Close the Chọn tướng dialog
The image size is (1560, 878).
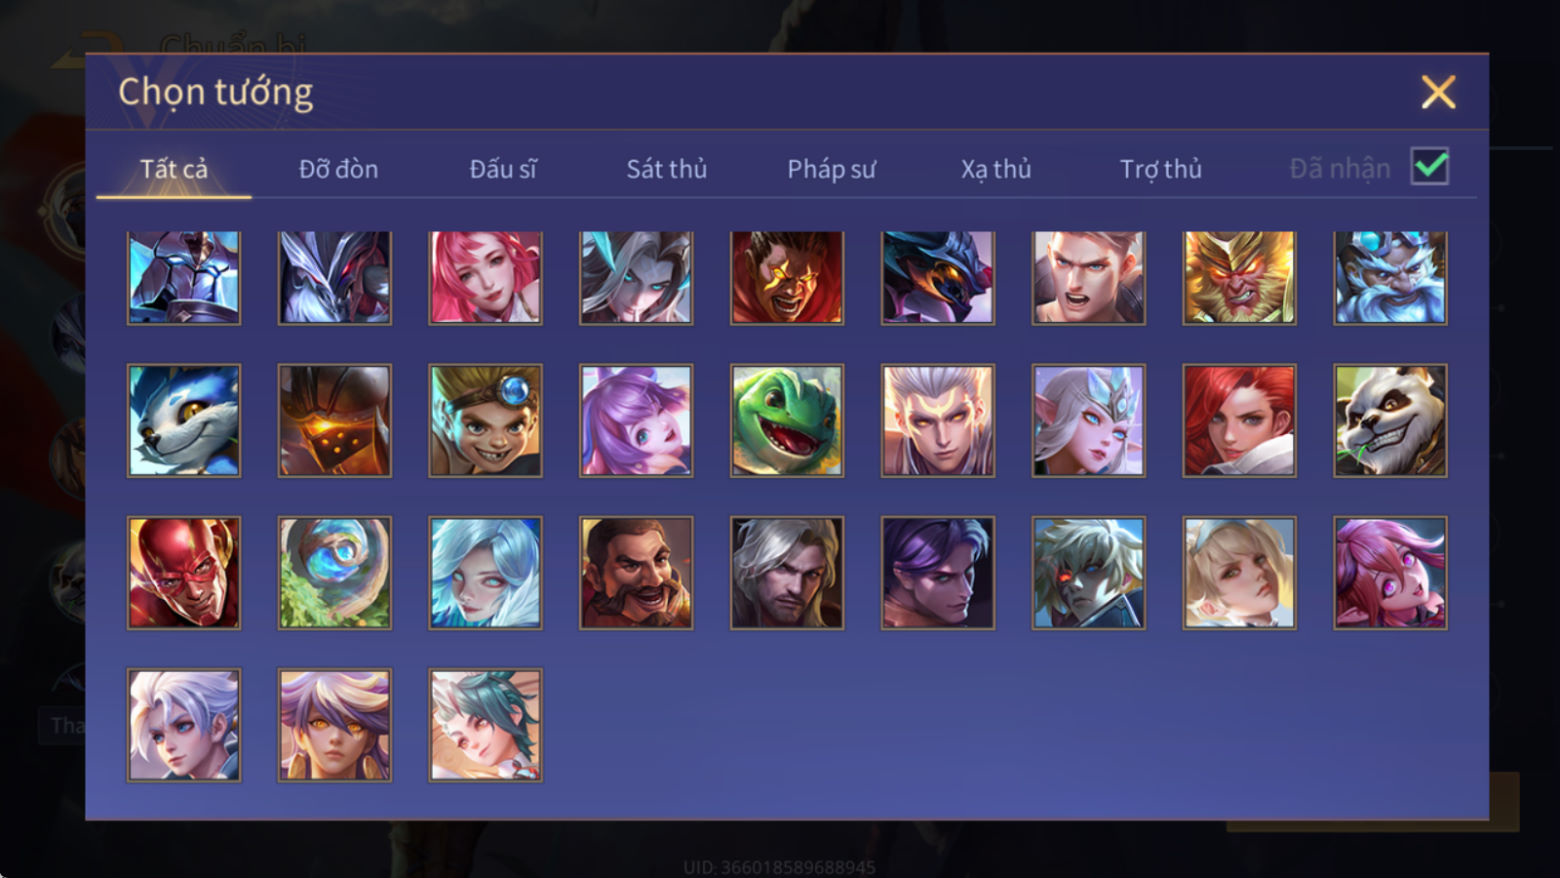[1438, 92]
